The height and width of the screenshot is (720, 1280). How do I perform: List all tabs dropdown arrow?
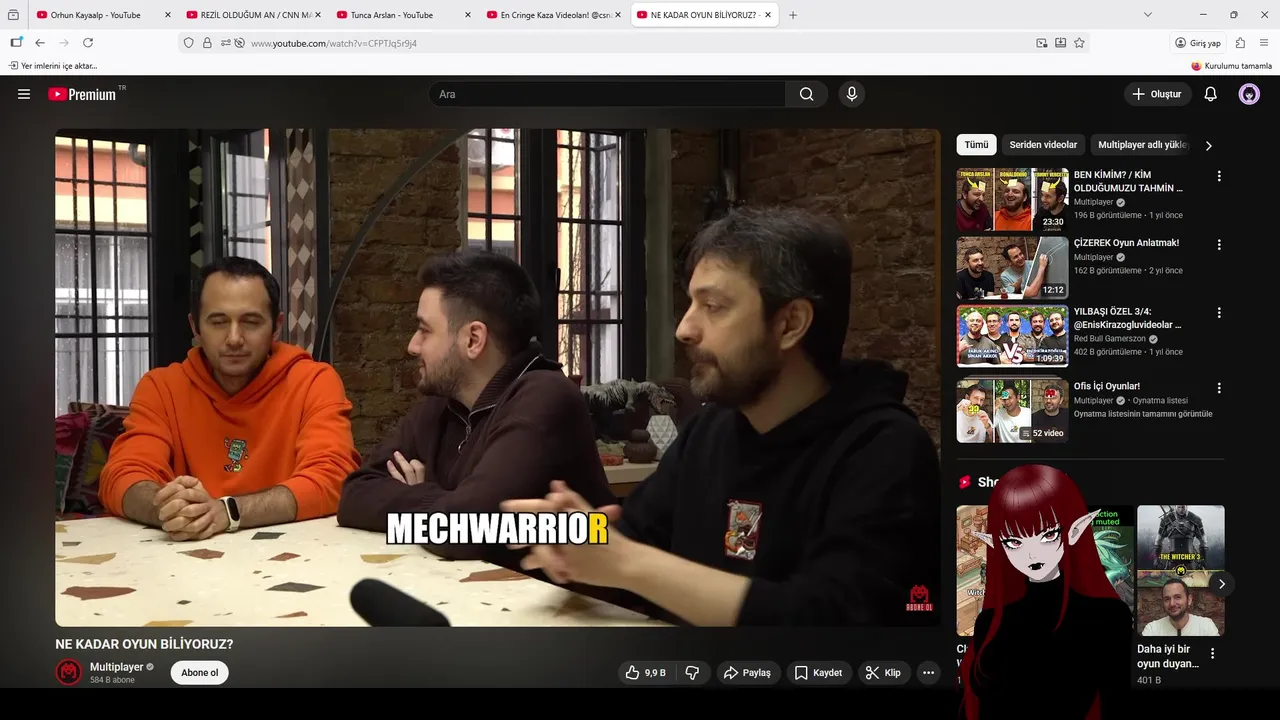(1148, 15)
